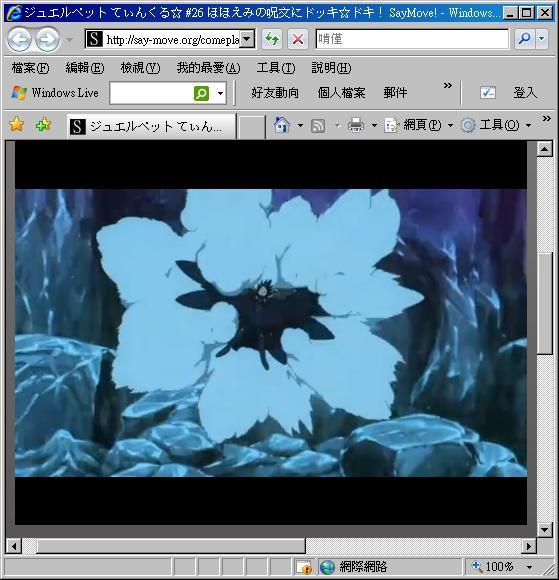The image size is (559, 580).
Task: Click the Home icon
Action: [x=282, y=125]
